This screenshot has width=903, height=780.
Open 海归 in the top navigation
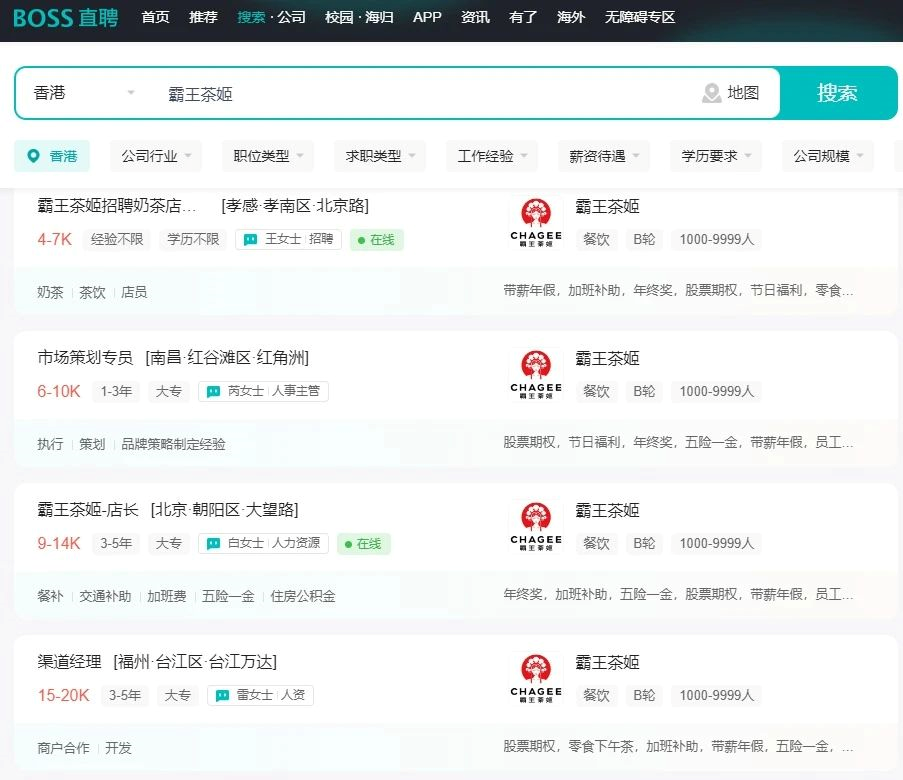coord(379,17)
